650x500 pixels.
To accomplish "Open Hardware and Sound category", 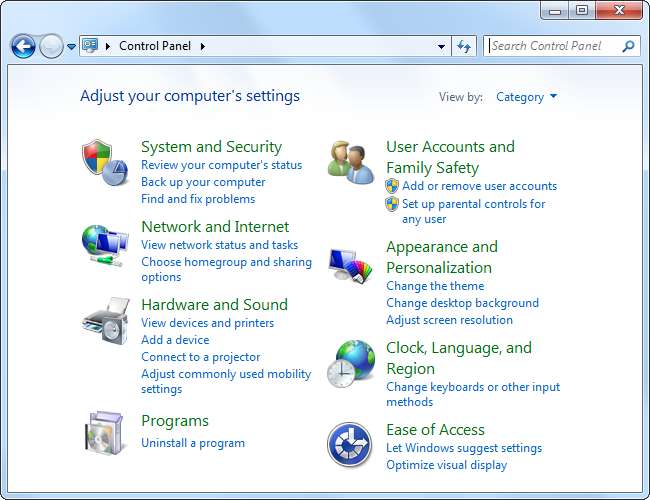I will point(214,305).
